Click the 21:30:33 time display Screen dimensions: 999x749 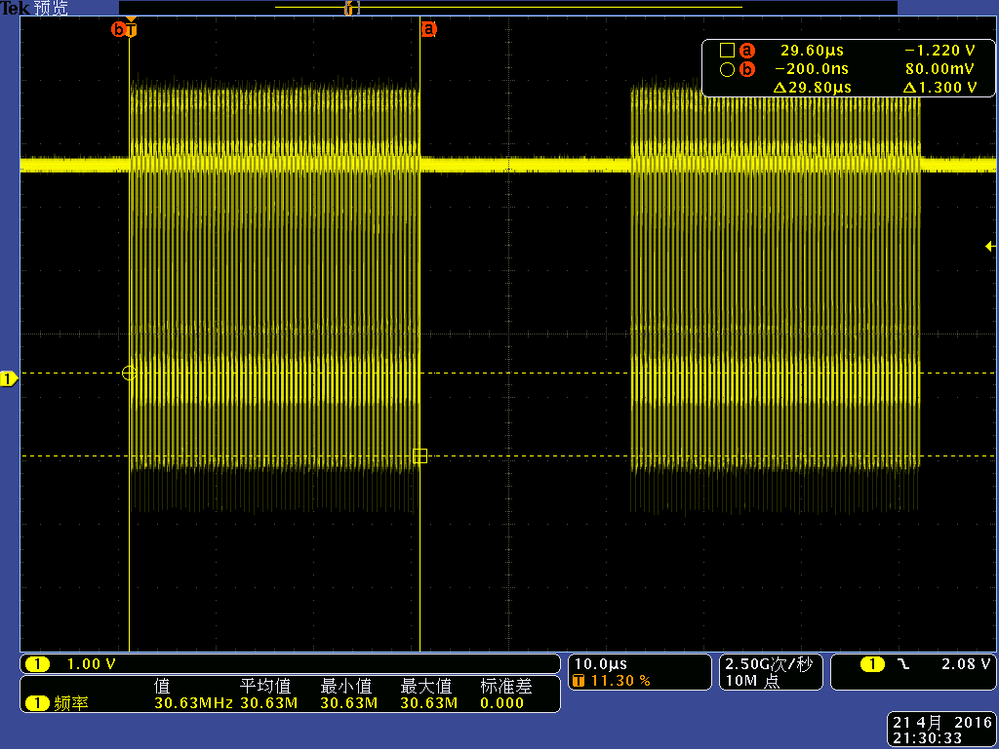[926, 738]
